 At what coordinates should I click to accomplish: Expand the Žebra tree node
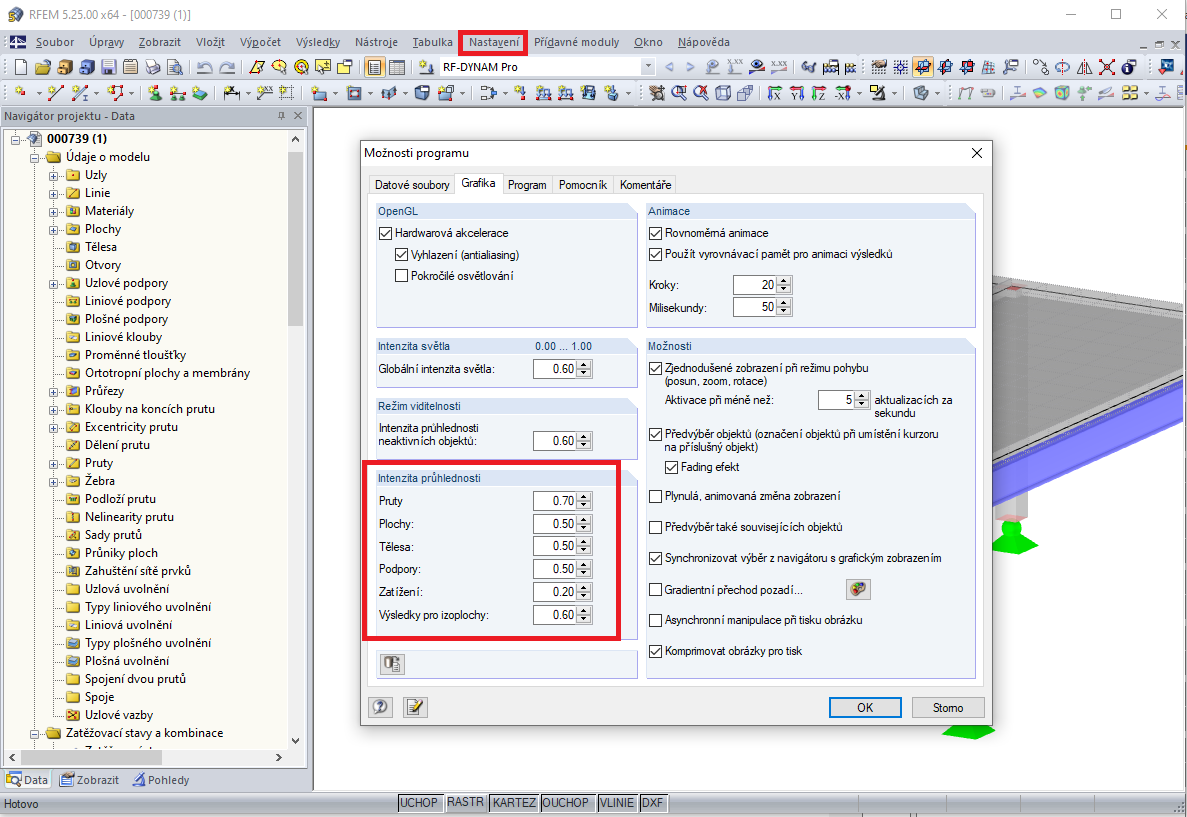tap(53, 482)
